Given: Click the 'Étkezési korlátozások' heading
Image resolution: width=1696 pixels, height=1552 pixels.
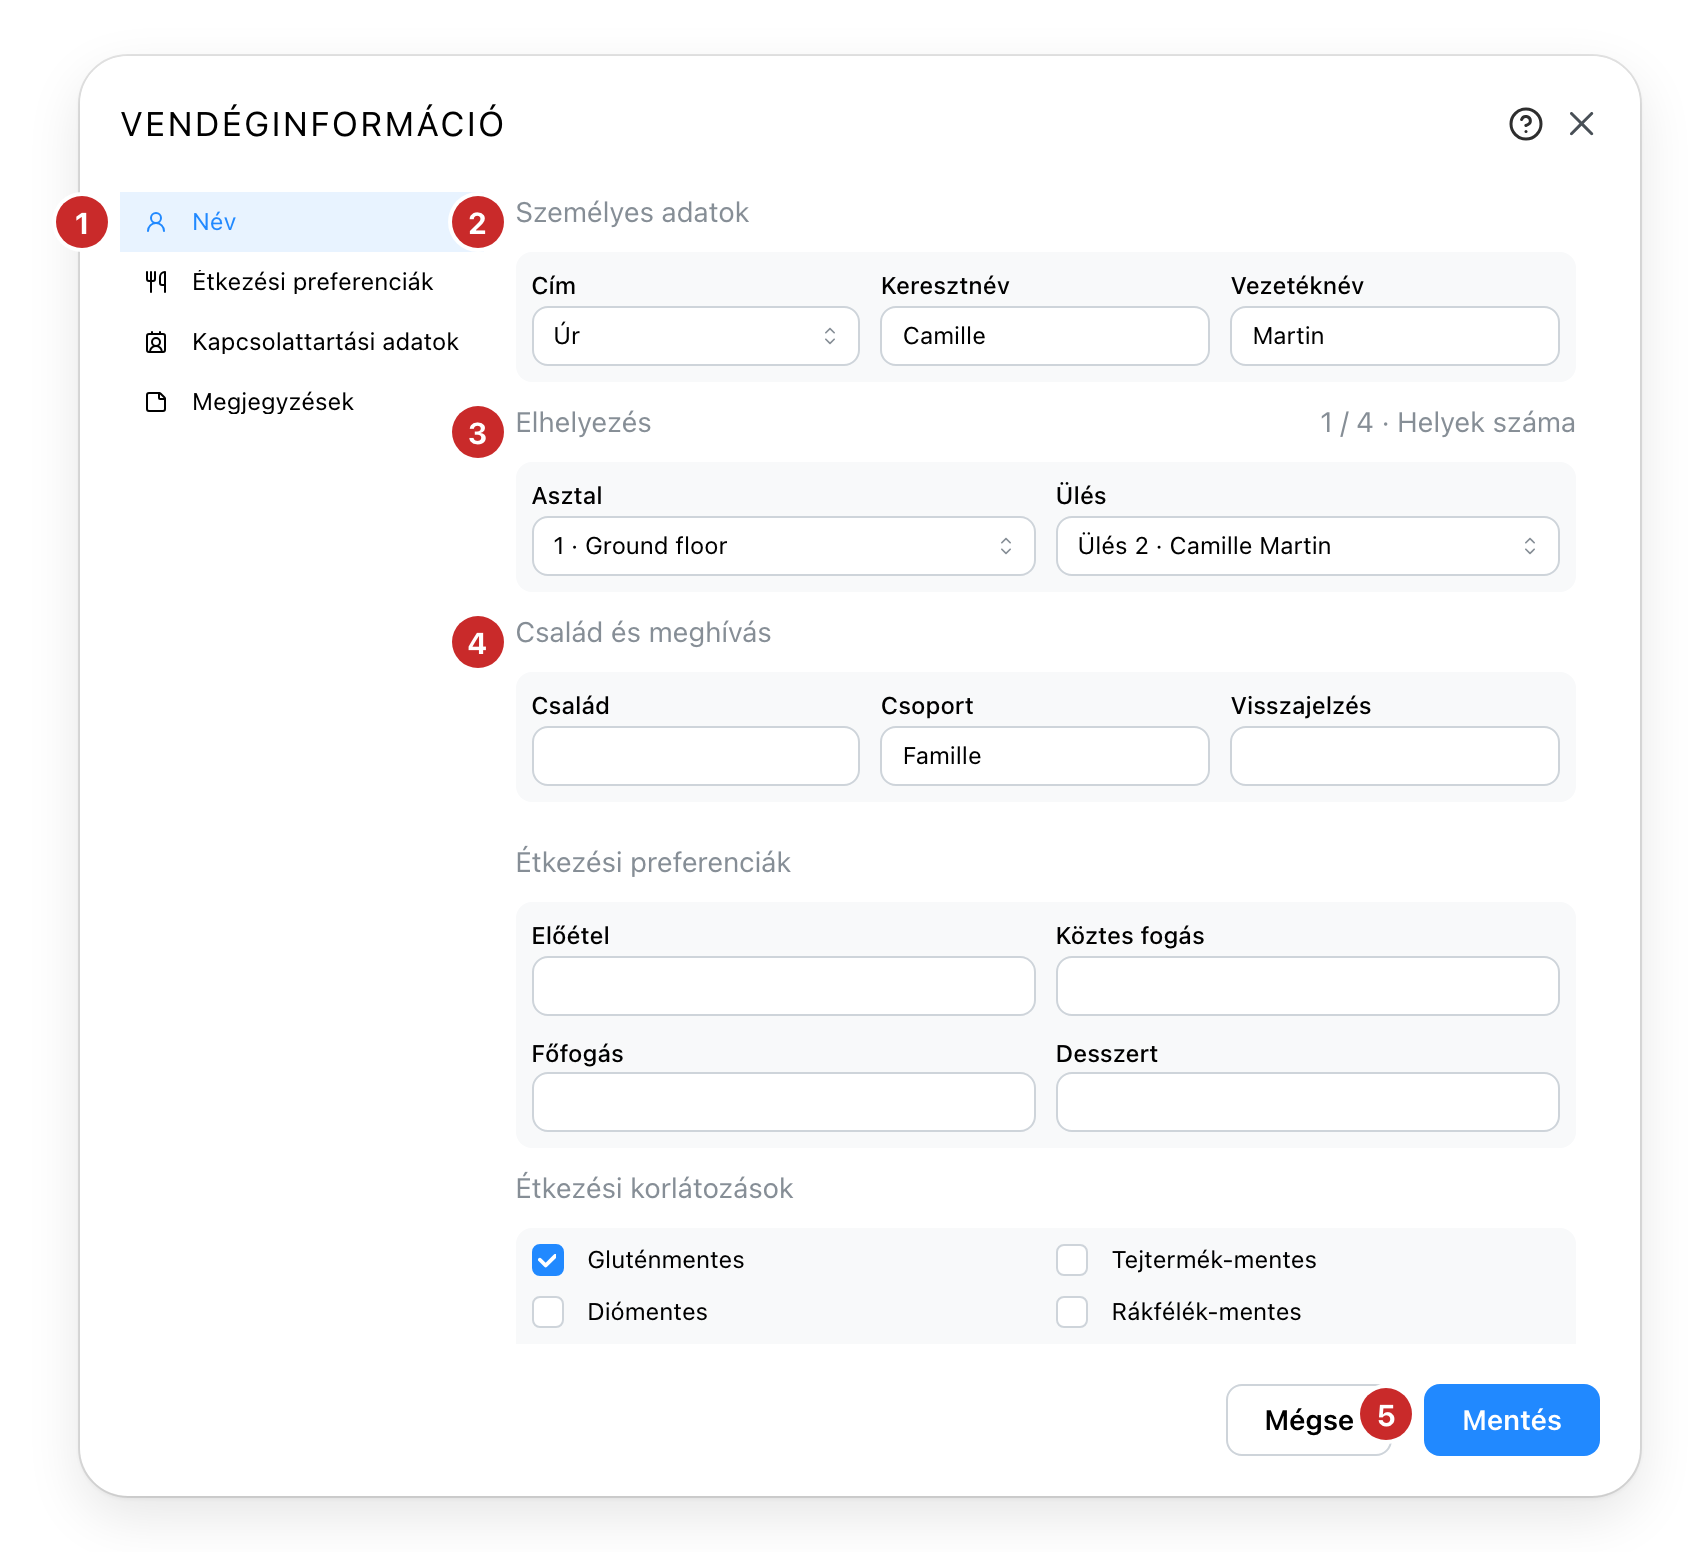Looking at the screenshot, I should [655, 1189].
